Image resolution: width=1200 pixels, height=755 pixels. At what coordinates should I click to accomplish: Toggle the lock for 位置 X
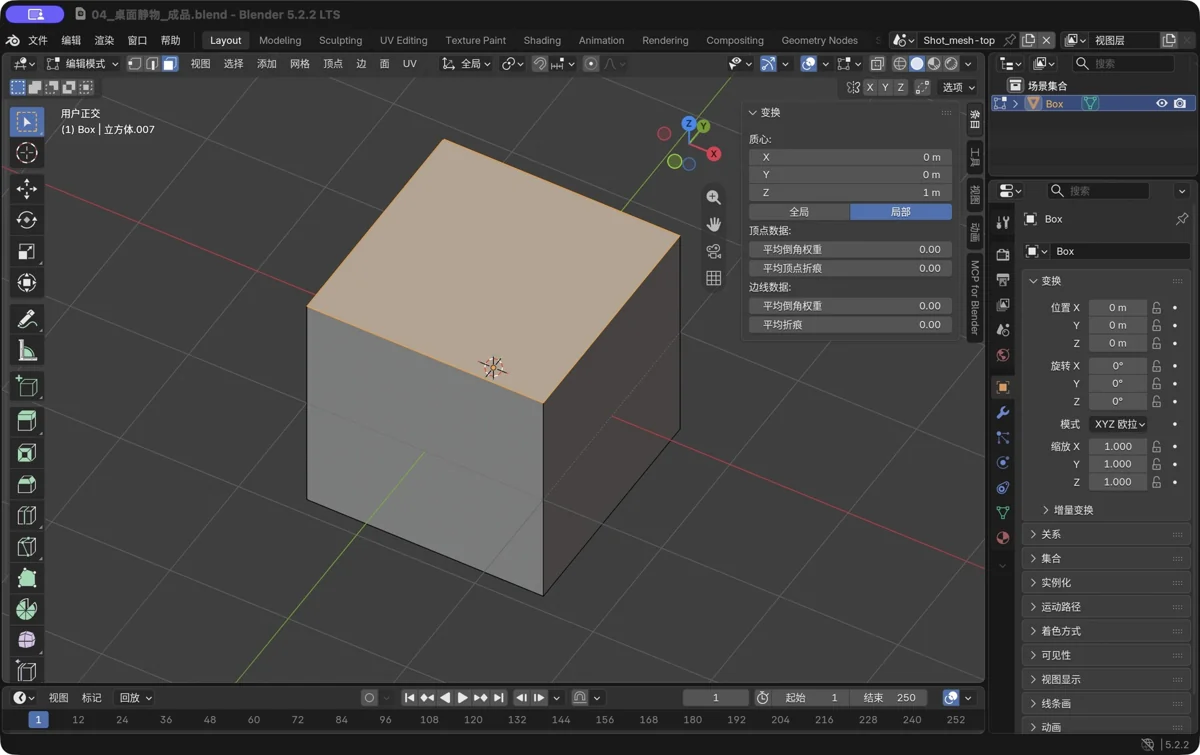click(1157, 308)
